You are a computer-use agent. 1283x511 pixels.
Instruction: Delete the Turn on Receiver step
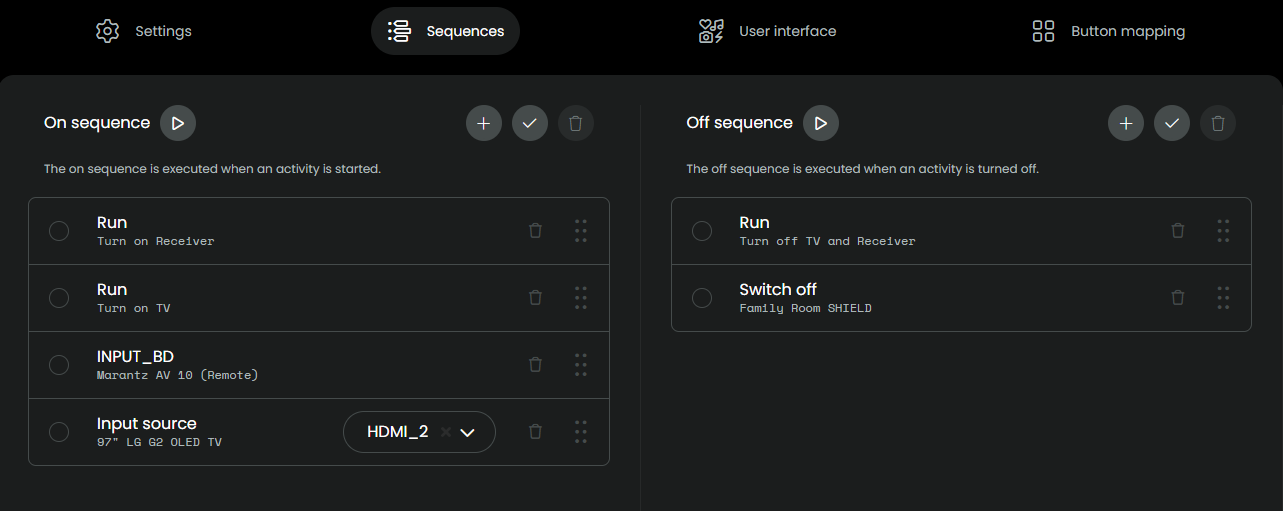535,231
